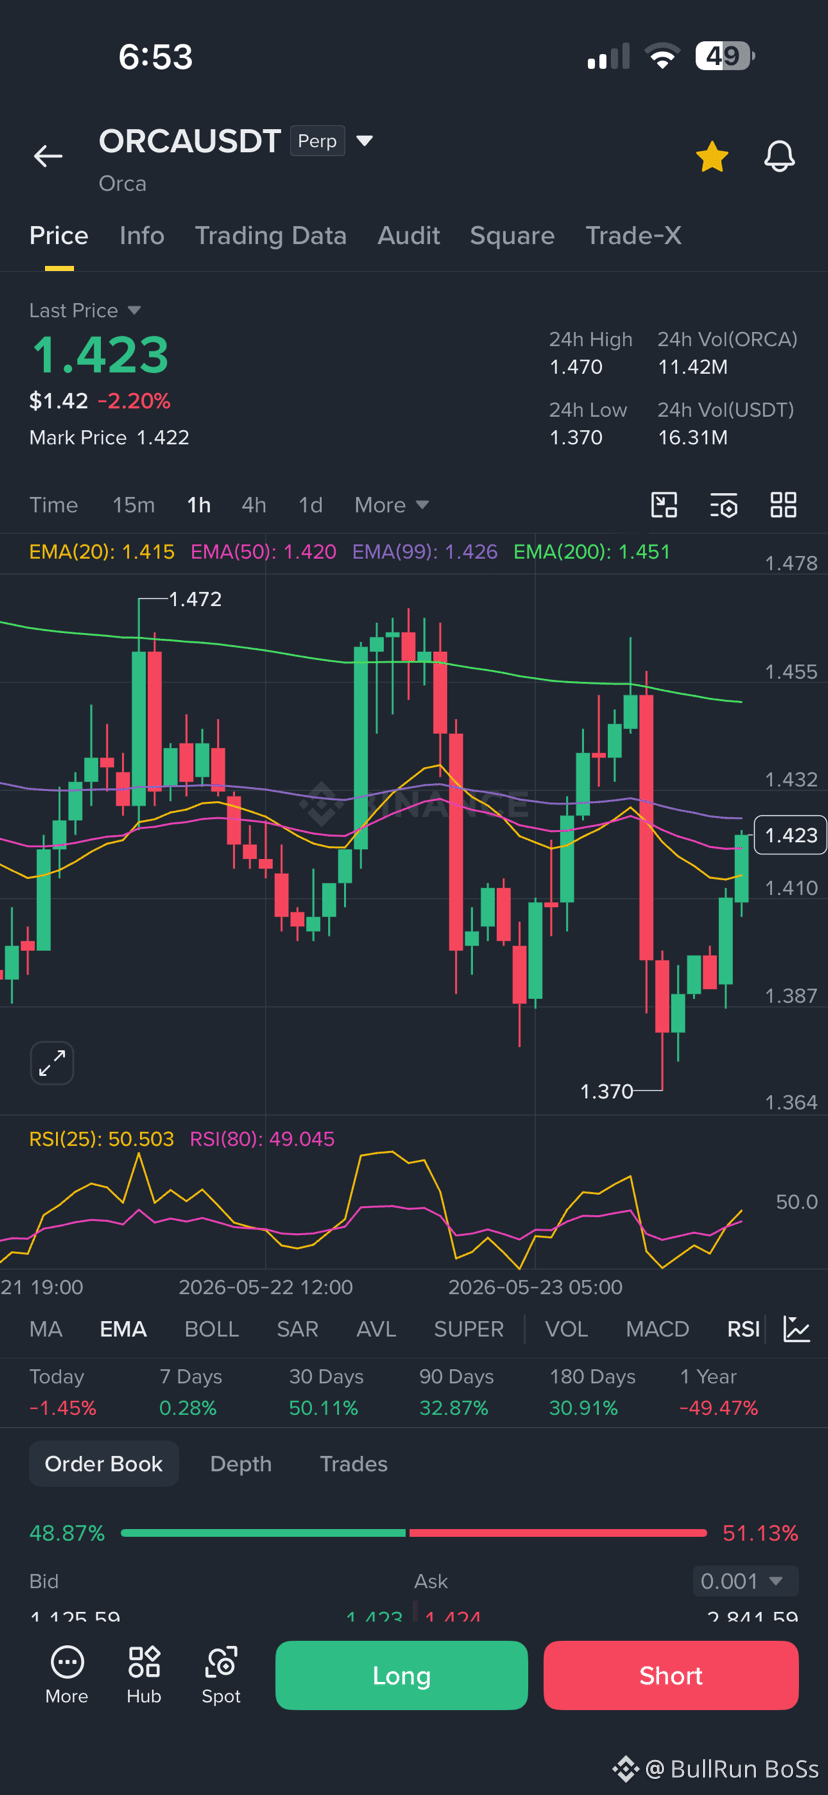Viewport: 828px width, 1795px height.
Task: Enable the SAR indicator
Action: point(297,1329)
